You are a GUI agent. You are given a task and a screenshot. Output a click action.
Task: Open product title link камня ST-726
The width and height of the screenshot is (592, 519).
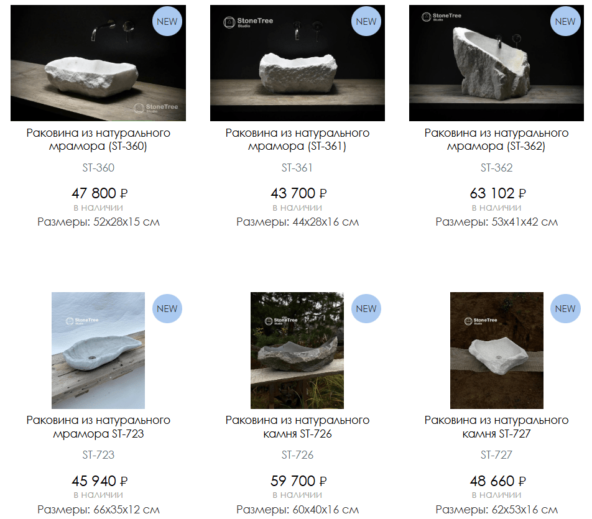tap(297, 427)
